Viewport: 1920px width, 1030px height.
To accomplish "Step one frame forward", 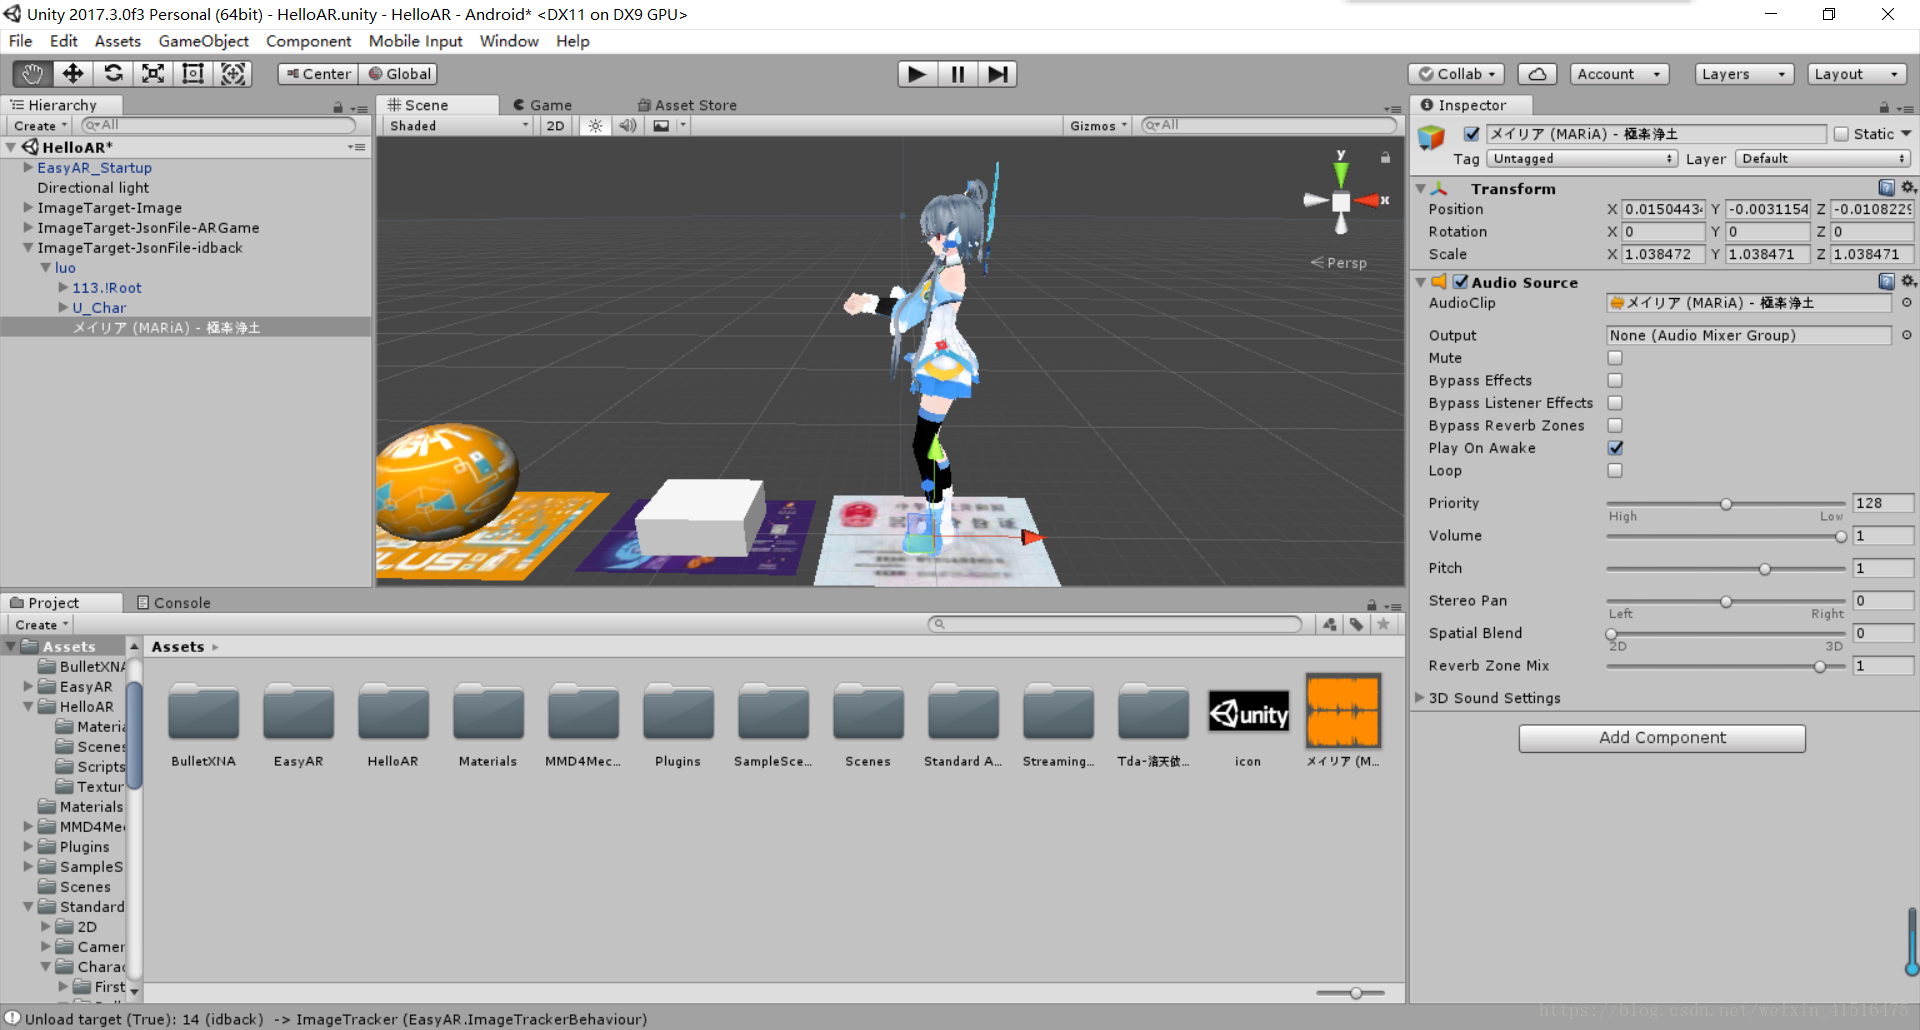I will point(998,74).
